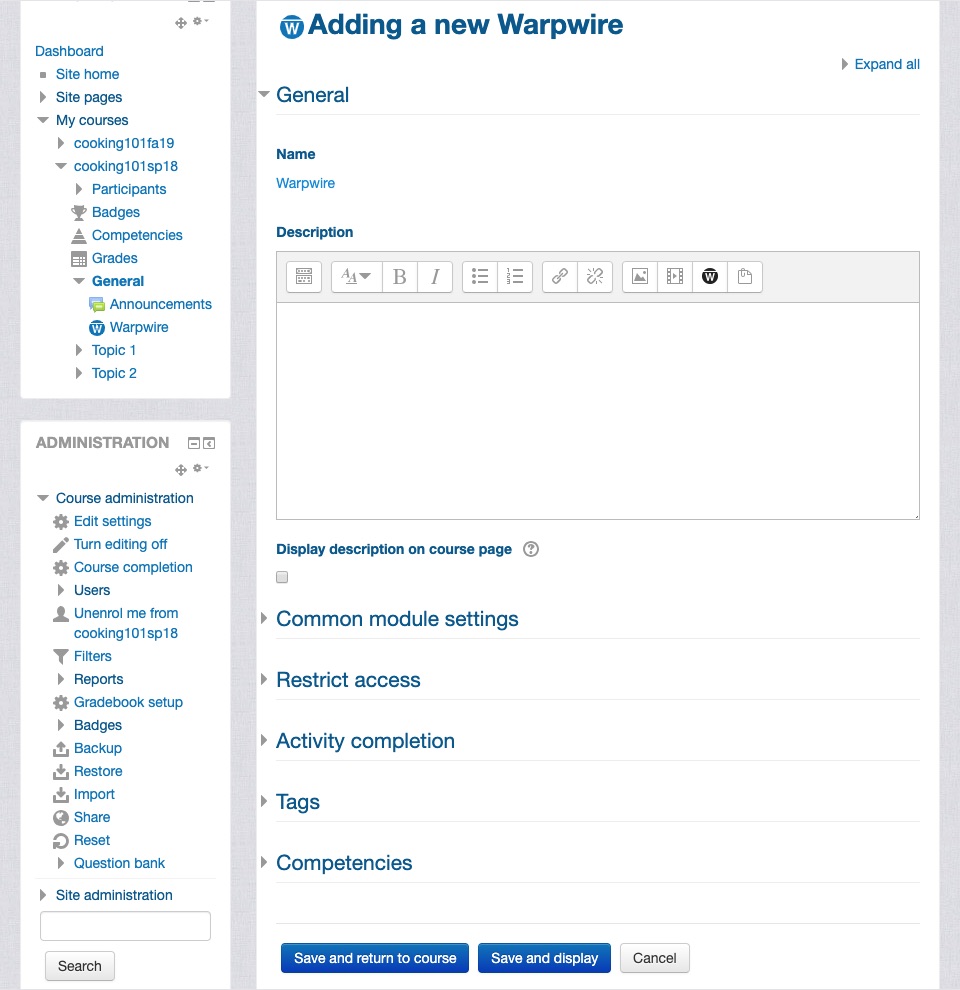Open help for Display description on course page
The height and width of the screenshot is (990, 960).
tap(531, 549)
